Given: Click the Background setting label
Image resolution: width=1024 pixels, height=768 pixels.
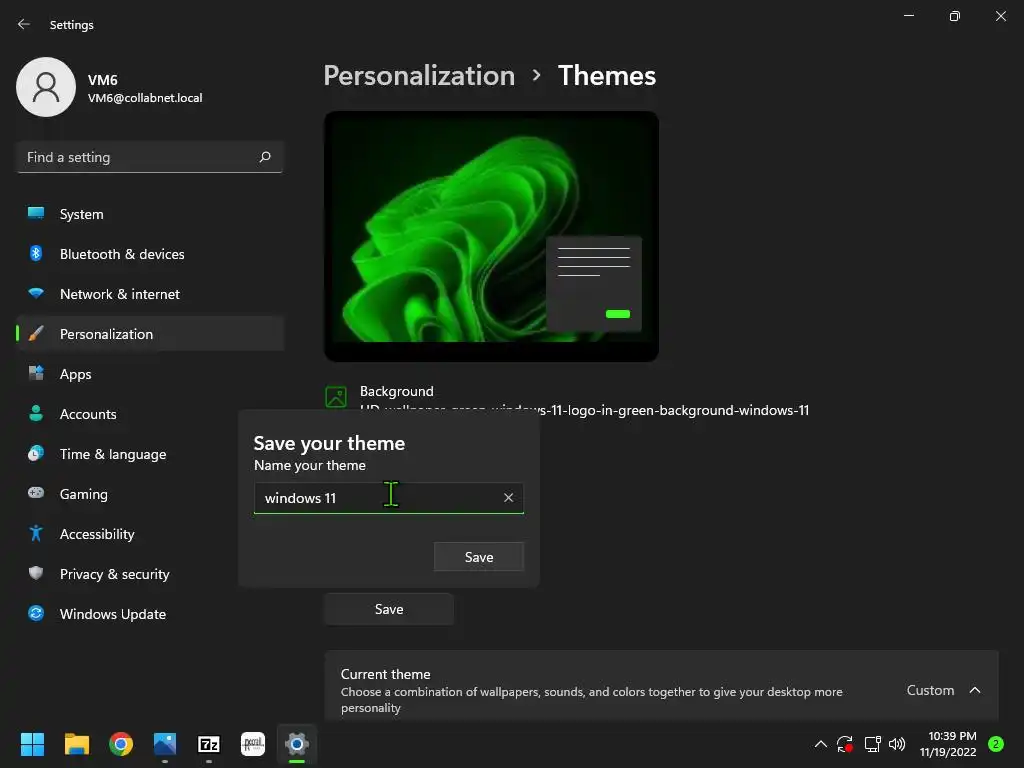Looking at the screenshot, I should 396,391.
